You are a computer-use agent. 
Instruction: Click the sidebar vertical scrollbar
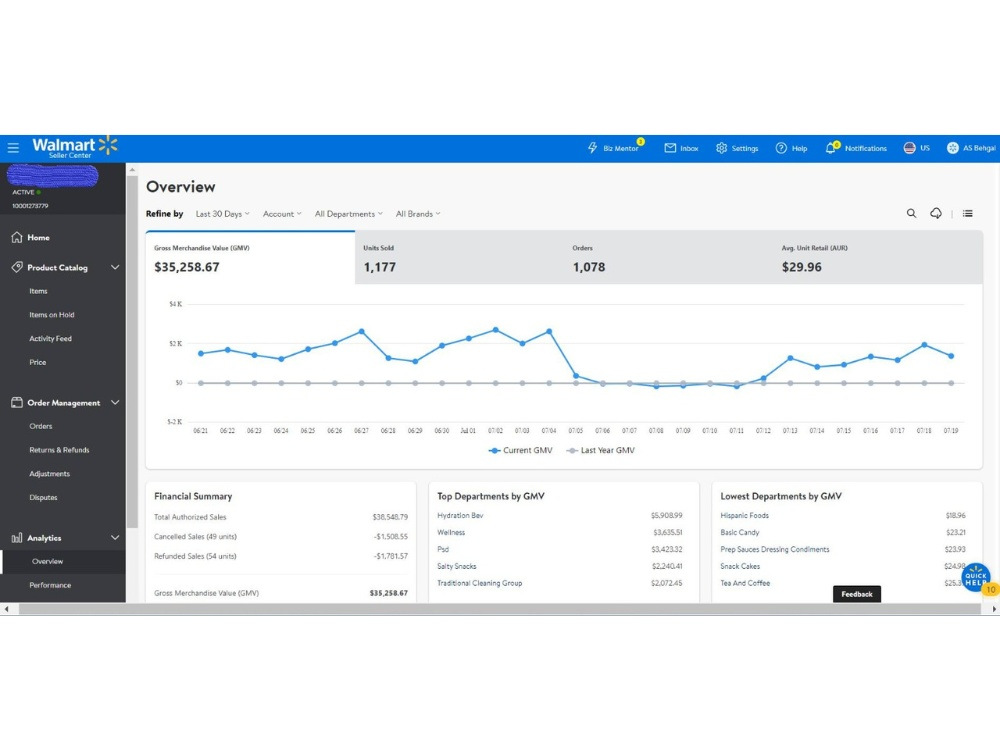coord(132,352)
